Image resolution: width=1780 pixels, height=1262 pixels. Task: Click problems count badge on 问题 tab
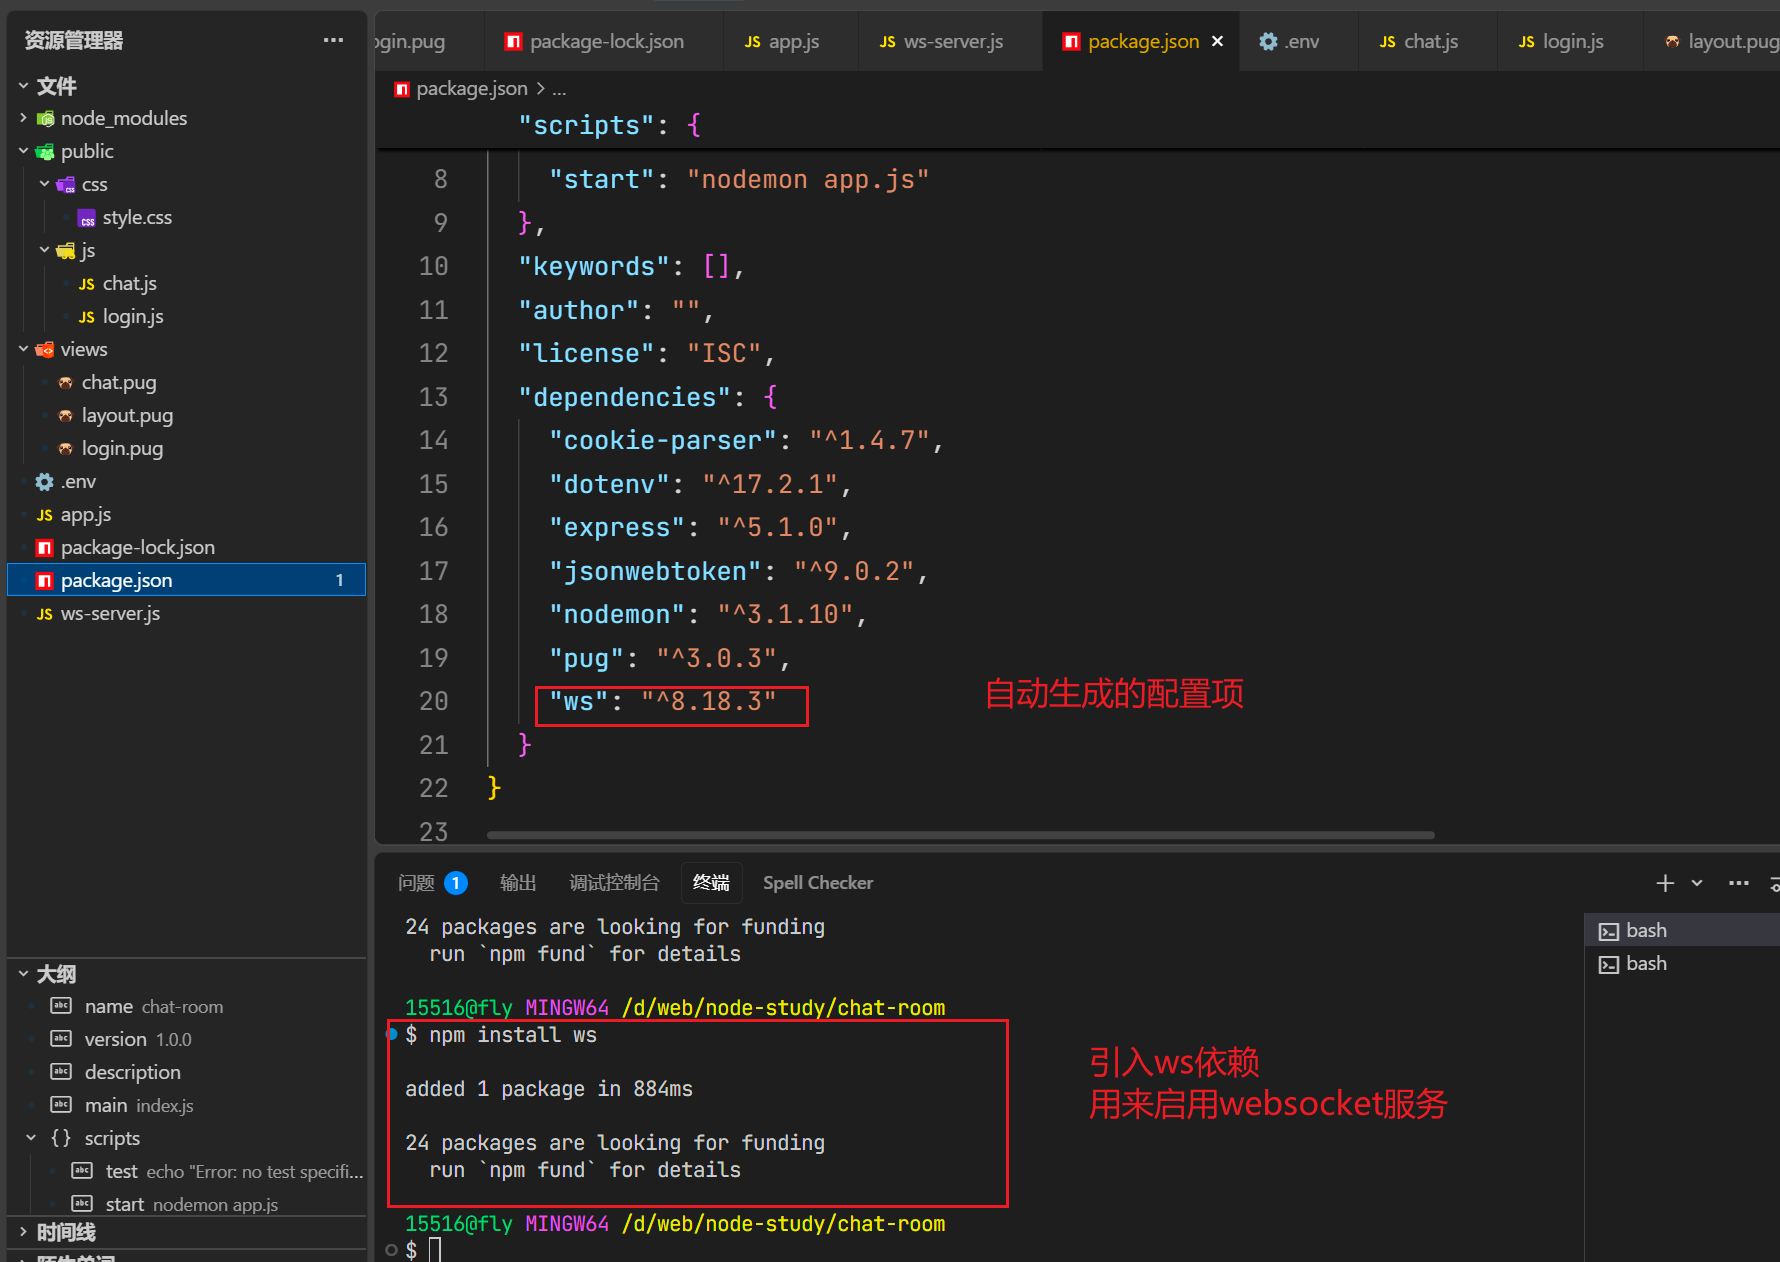(x=456, y=883)
